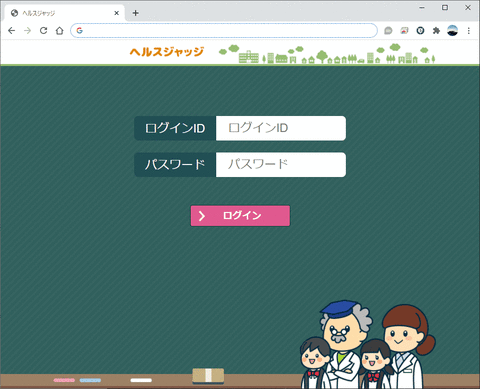
Task: Click the browser back arrow
Action: [x=11, y=31]
